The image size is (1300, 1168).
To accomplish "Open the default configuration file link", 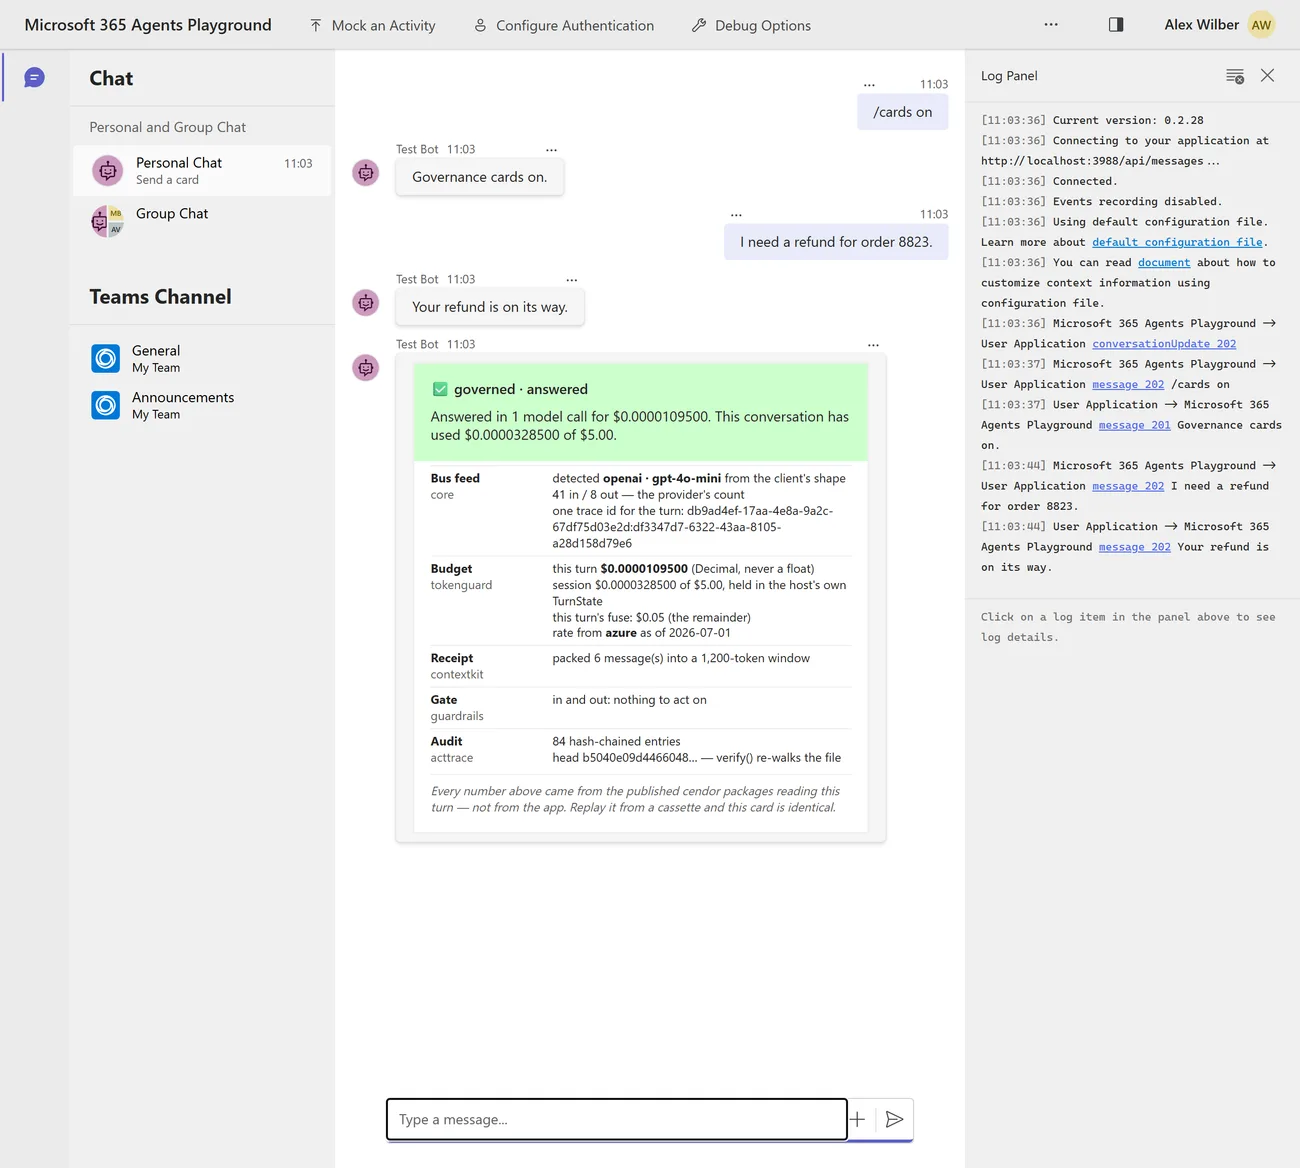I will [x=1177, y=242].
